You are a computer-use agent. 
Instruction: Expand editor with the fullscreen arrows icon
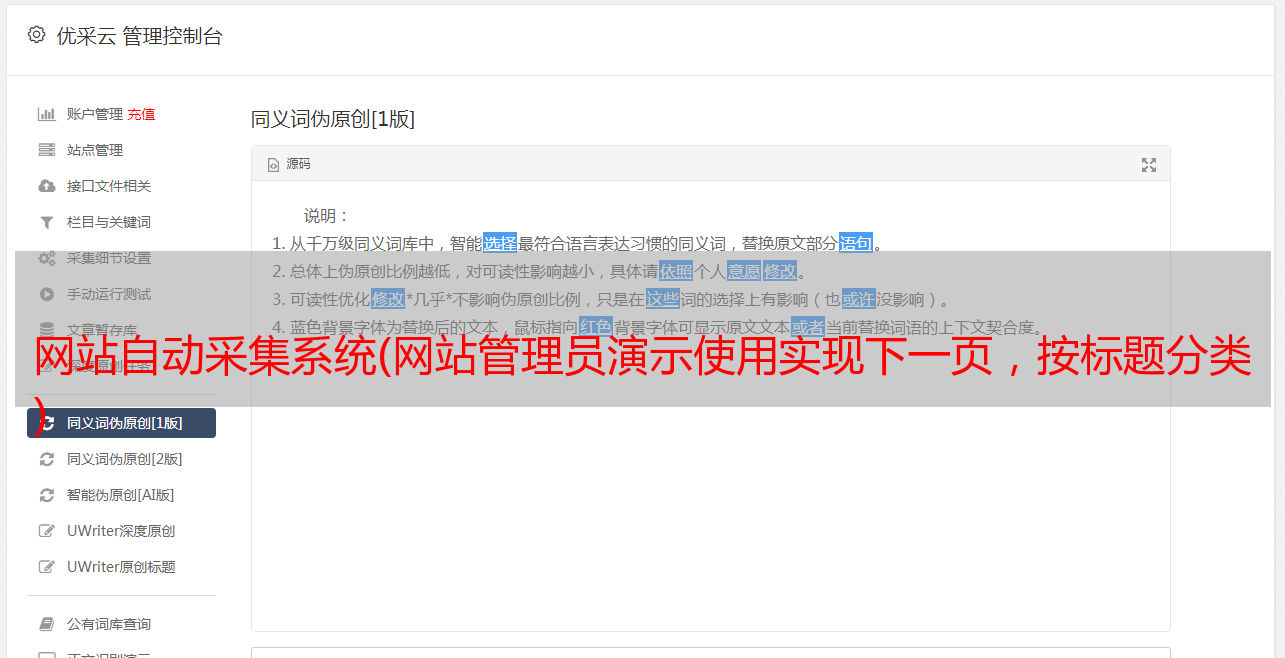point(1149,165)
